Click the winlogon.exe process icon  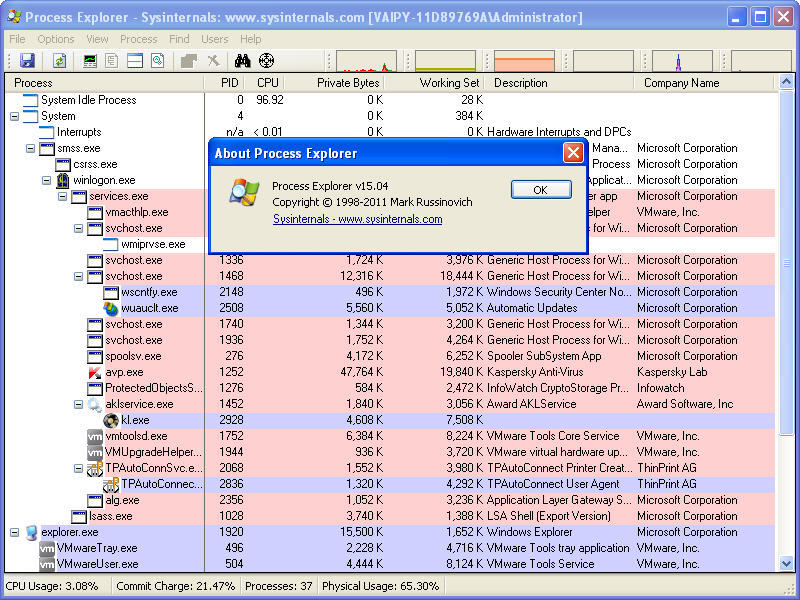coord(63,180)
